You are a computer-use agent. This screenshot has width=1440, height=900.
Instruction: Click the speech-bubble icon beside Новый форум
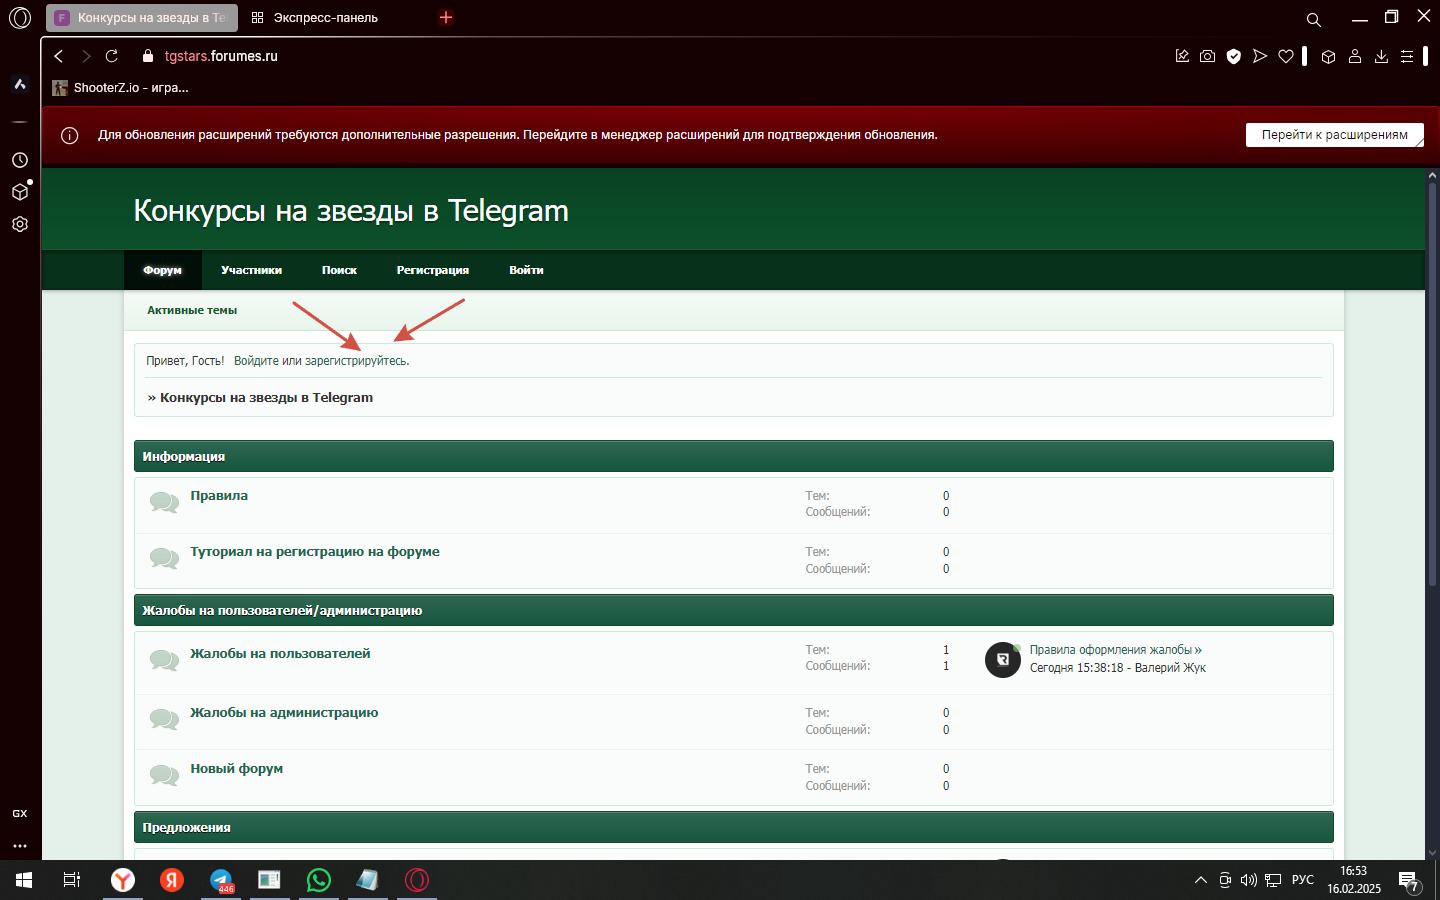coord(164,774)
